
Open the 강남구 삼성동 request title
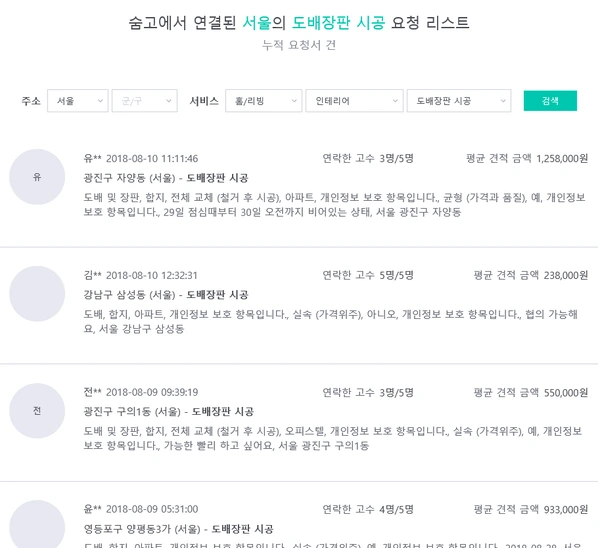pyautogui.click(x=166, y=295)
